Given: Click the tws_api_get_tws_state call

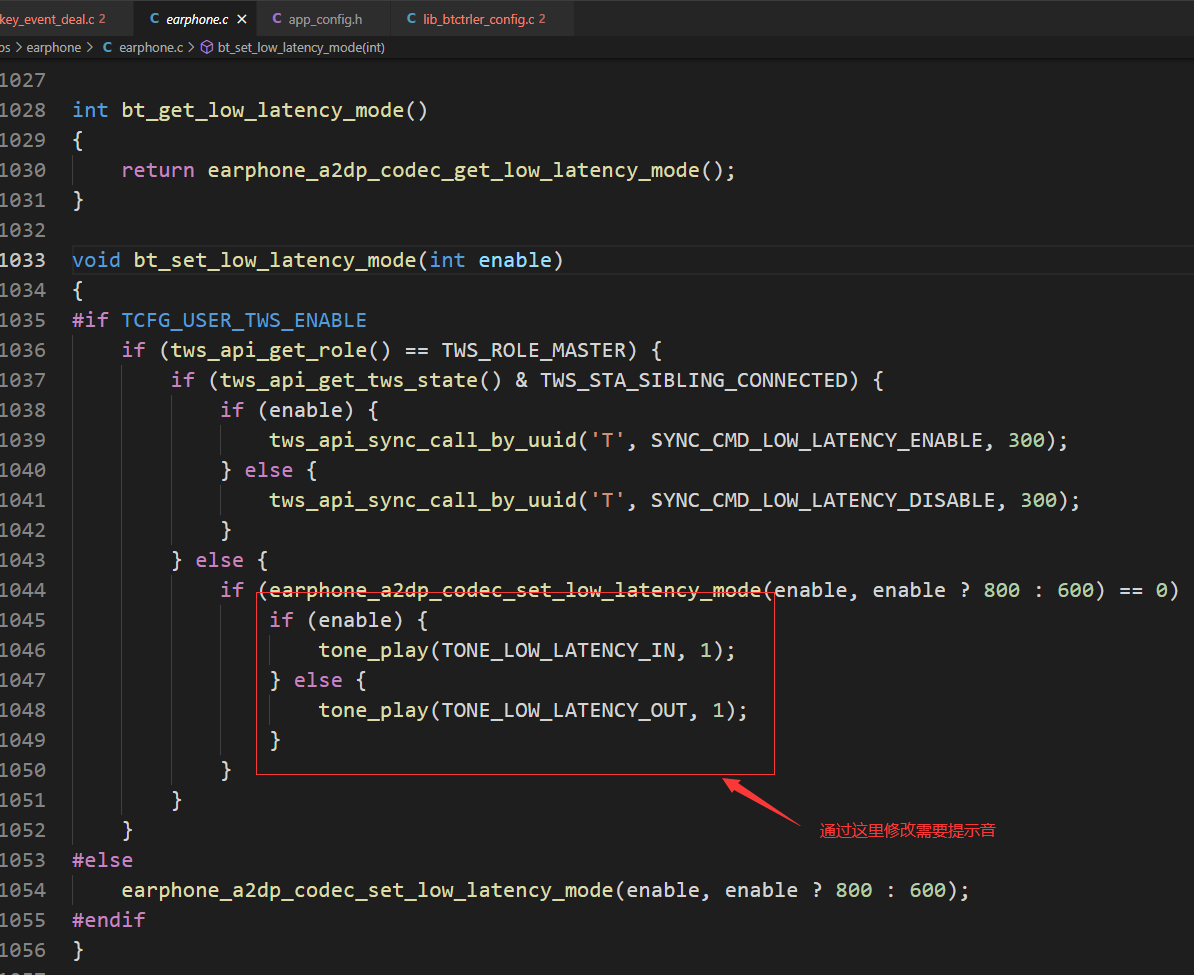Looking at the screenshot, I should (349, 380).
